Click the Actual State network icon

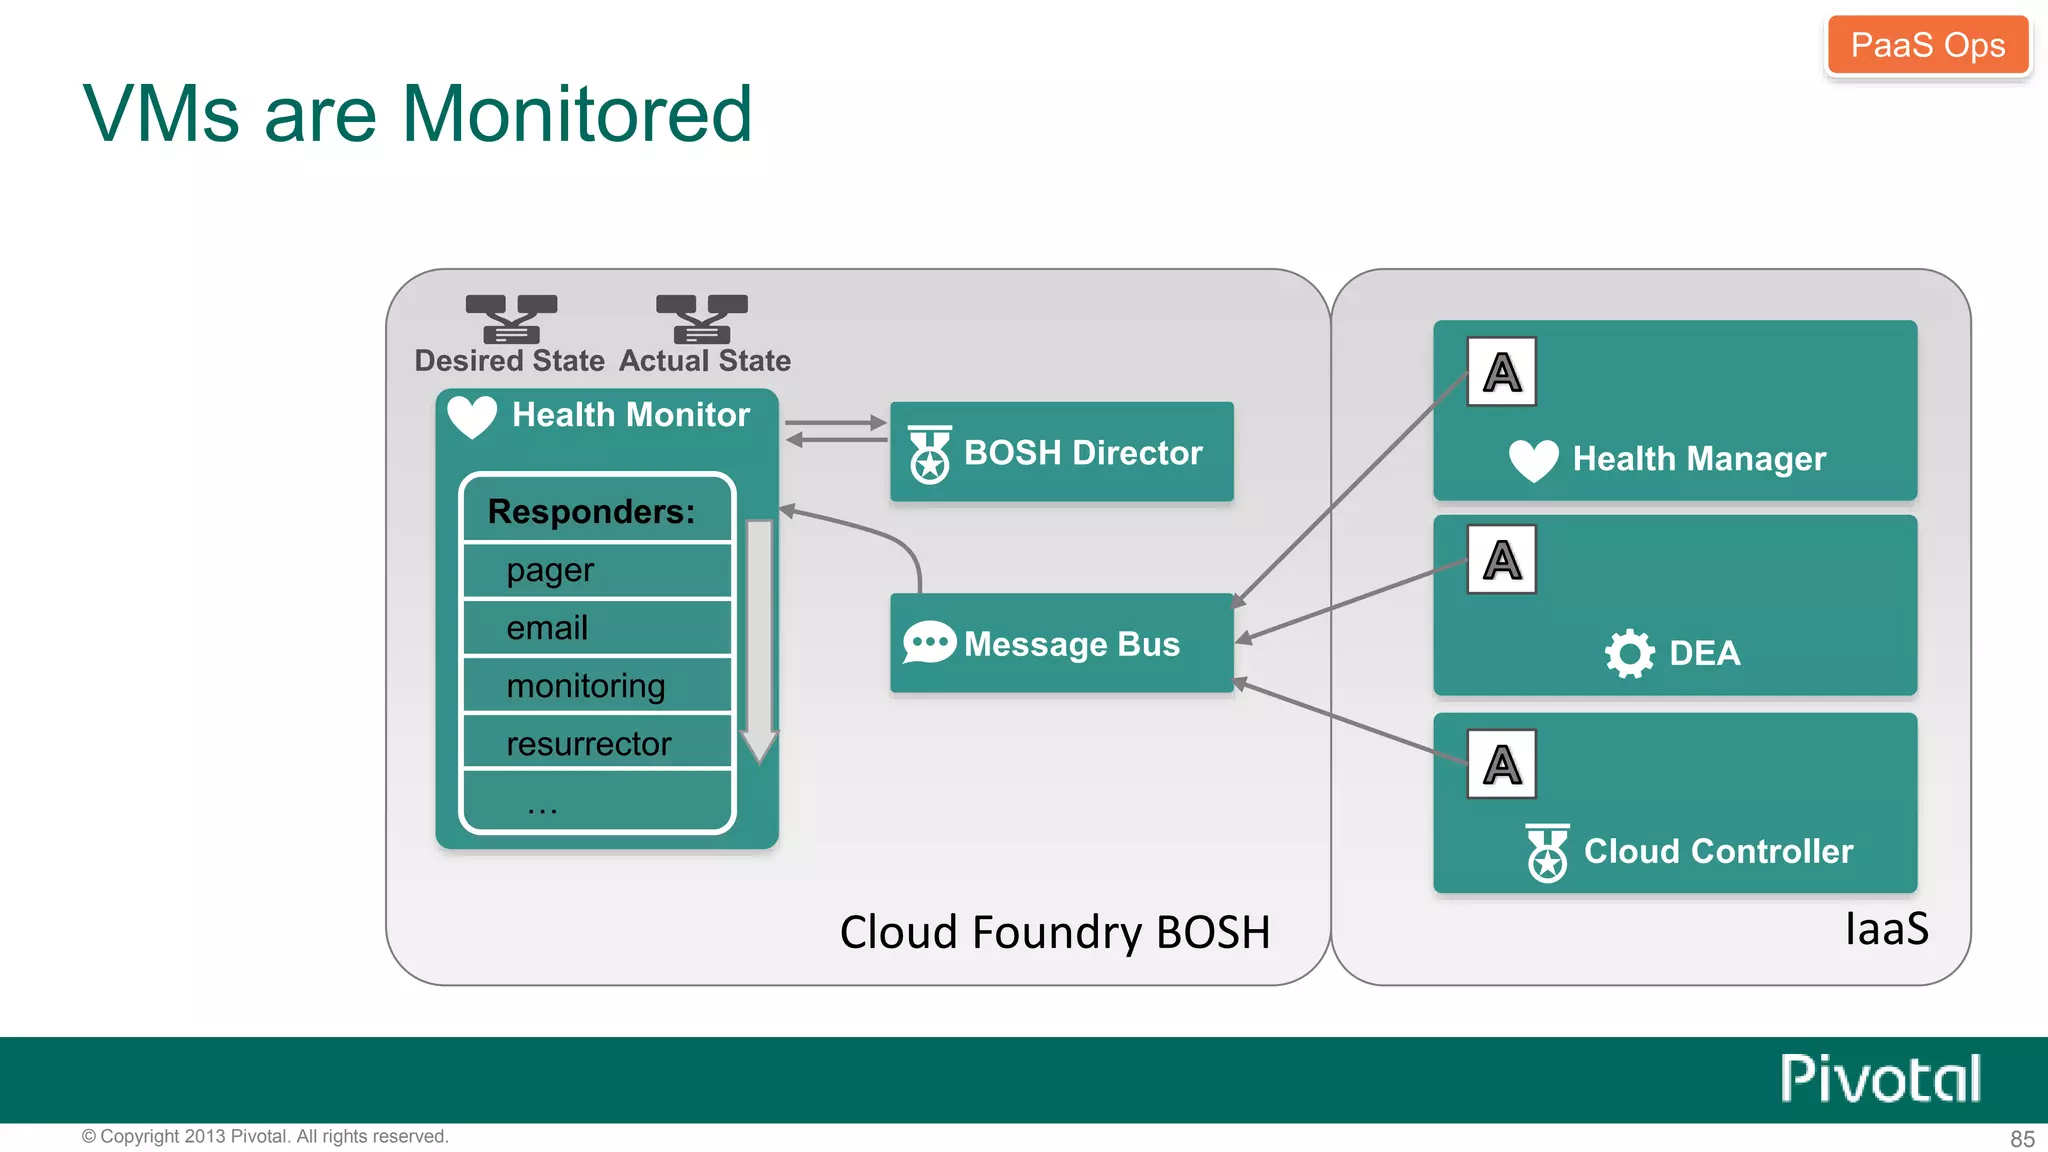701,319
